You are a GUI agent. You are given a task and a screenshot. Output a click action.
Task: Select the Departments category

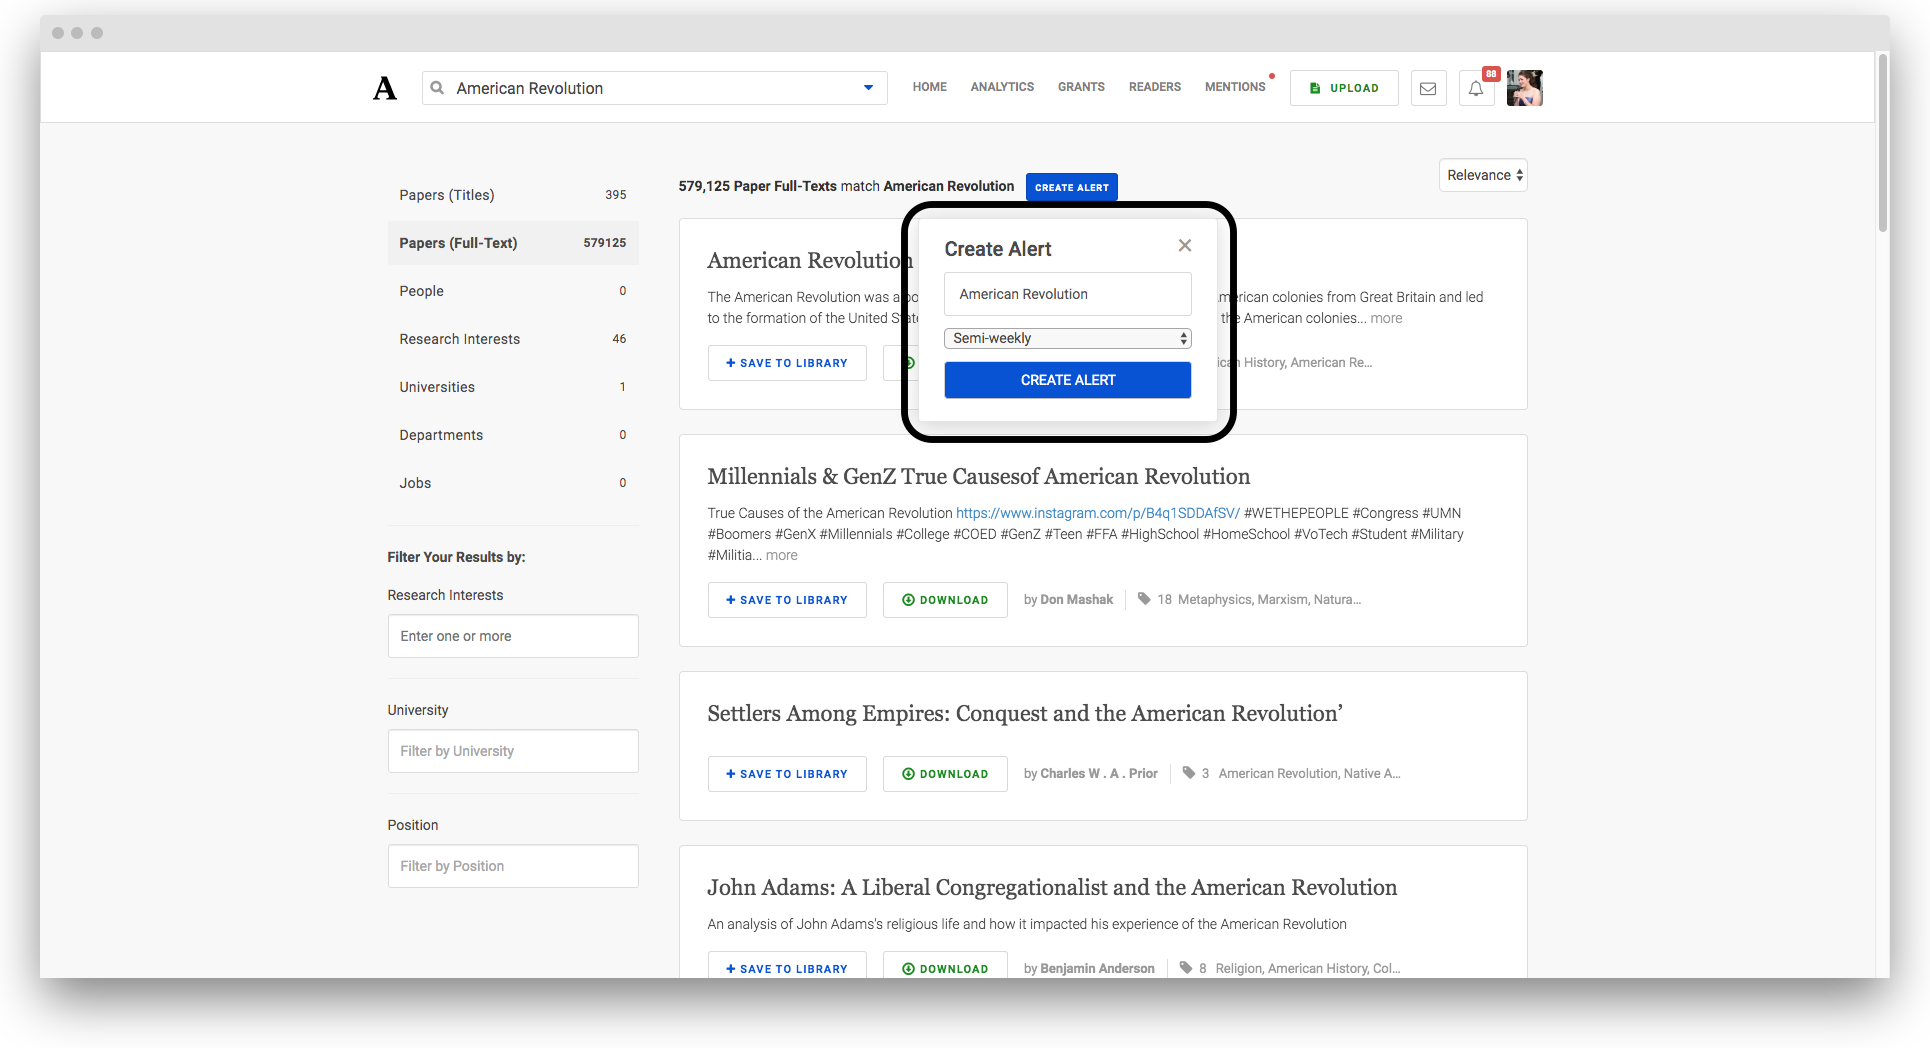tap(513, 435)
